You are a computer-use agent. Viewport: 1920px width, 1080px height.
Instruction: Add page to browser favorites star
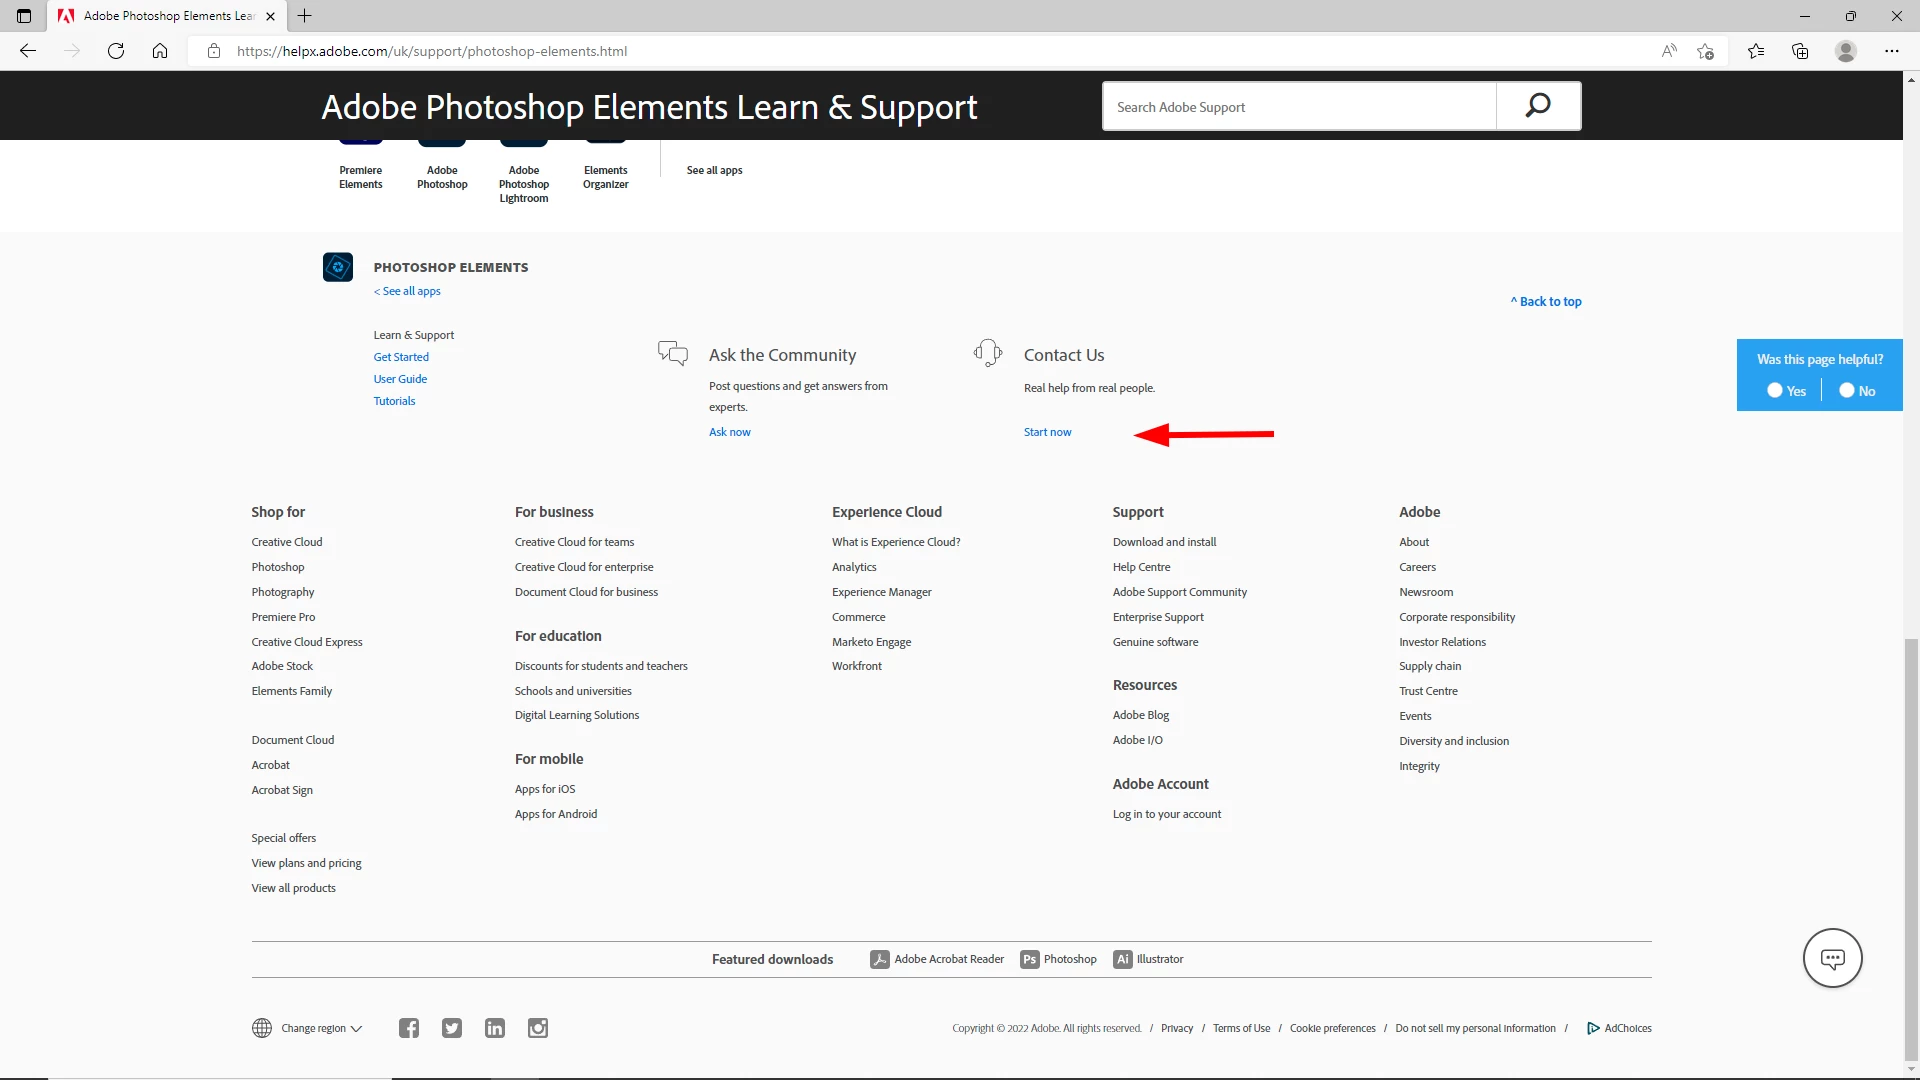click(x=1706, y=51)
